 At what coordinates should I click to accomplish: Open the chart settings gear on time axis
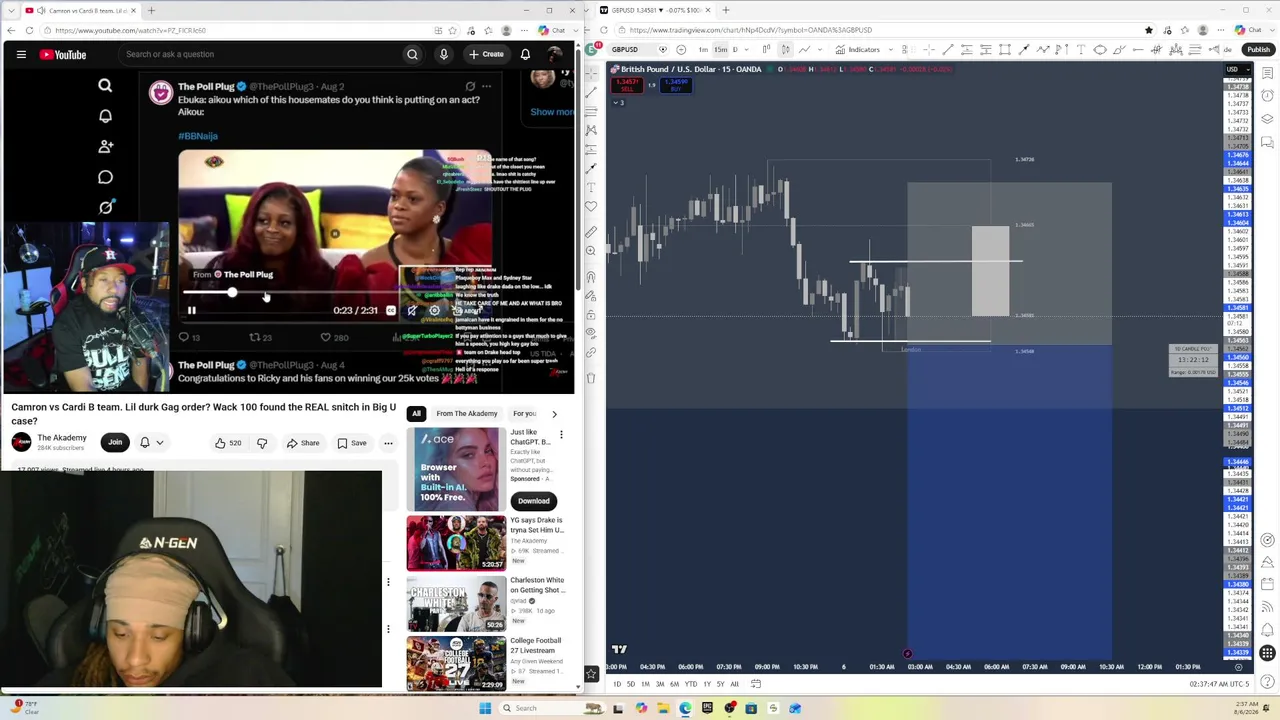coord(1239,667)
